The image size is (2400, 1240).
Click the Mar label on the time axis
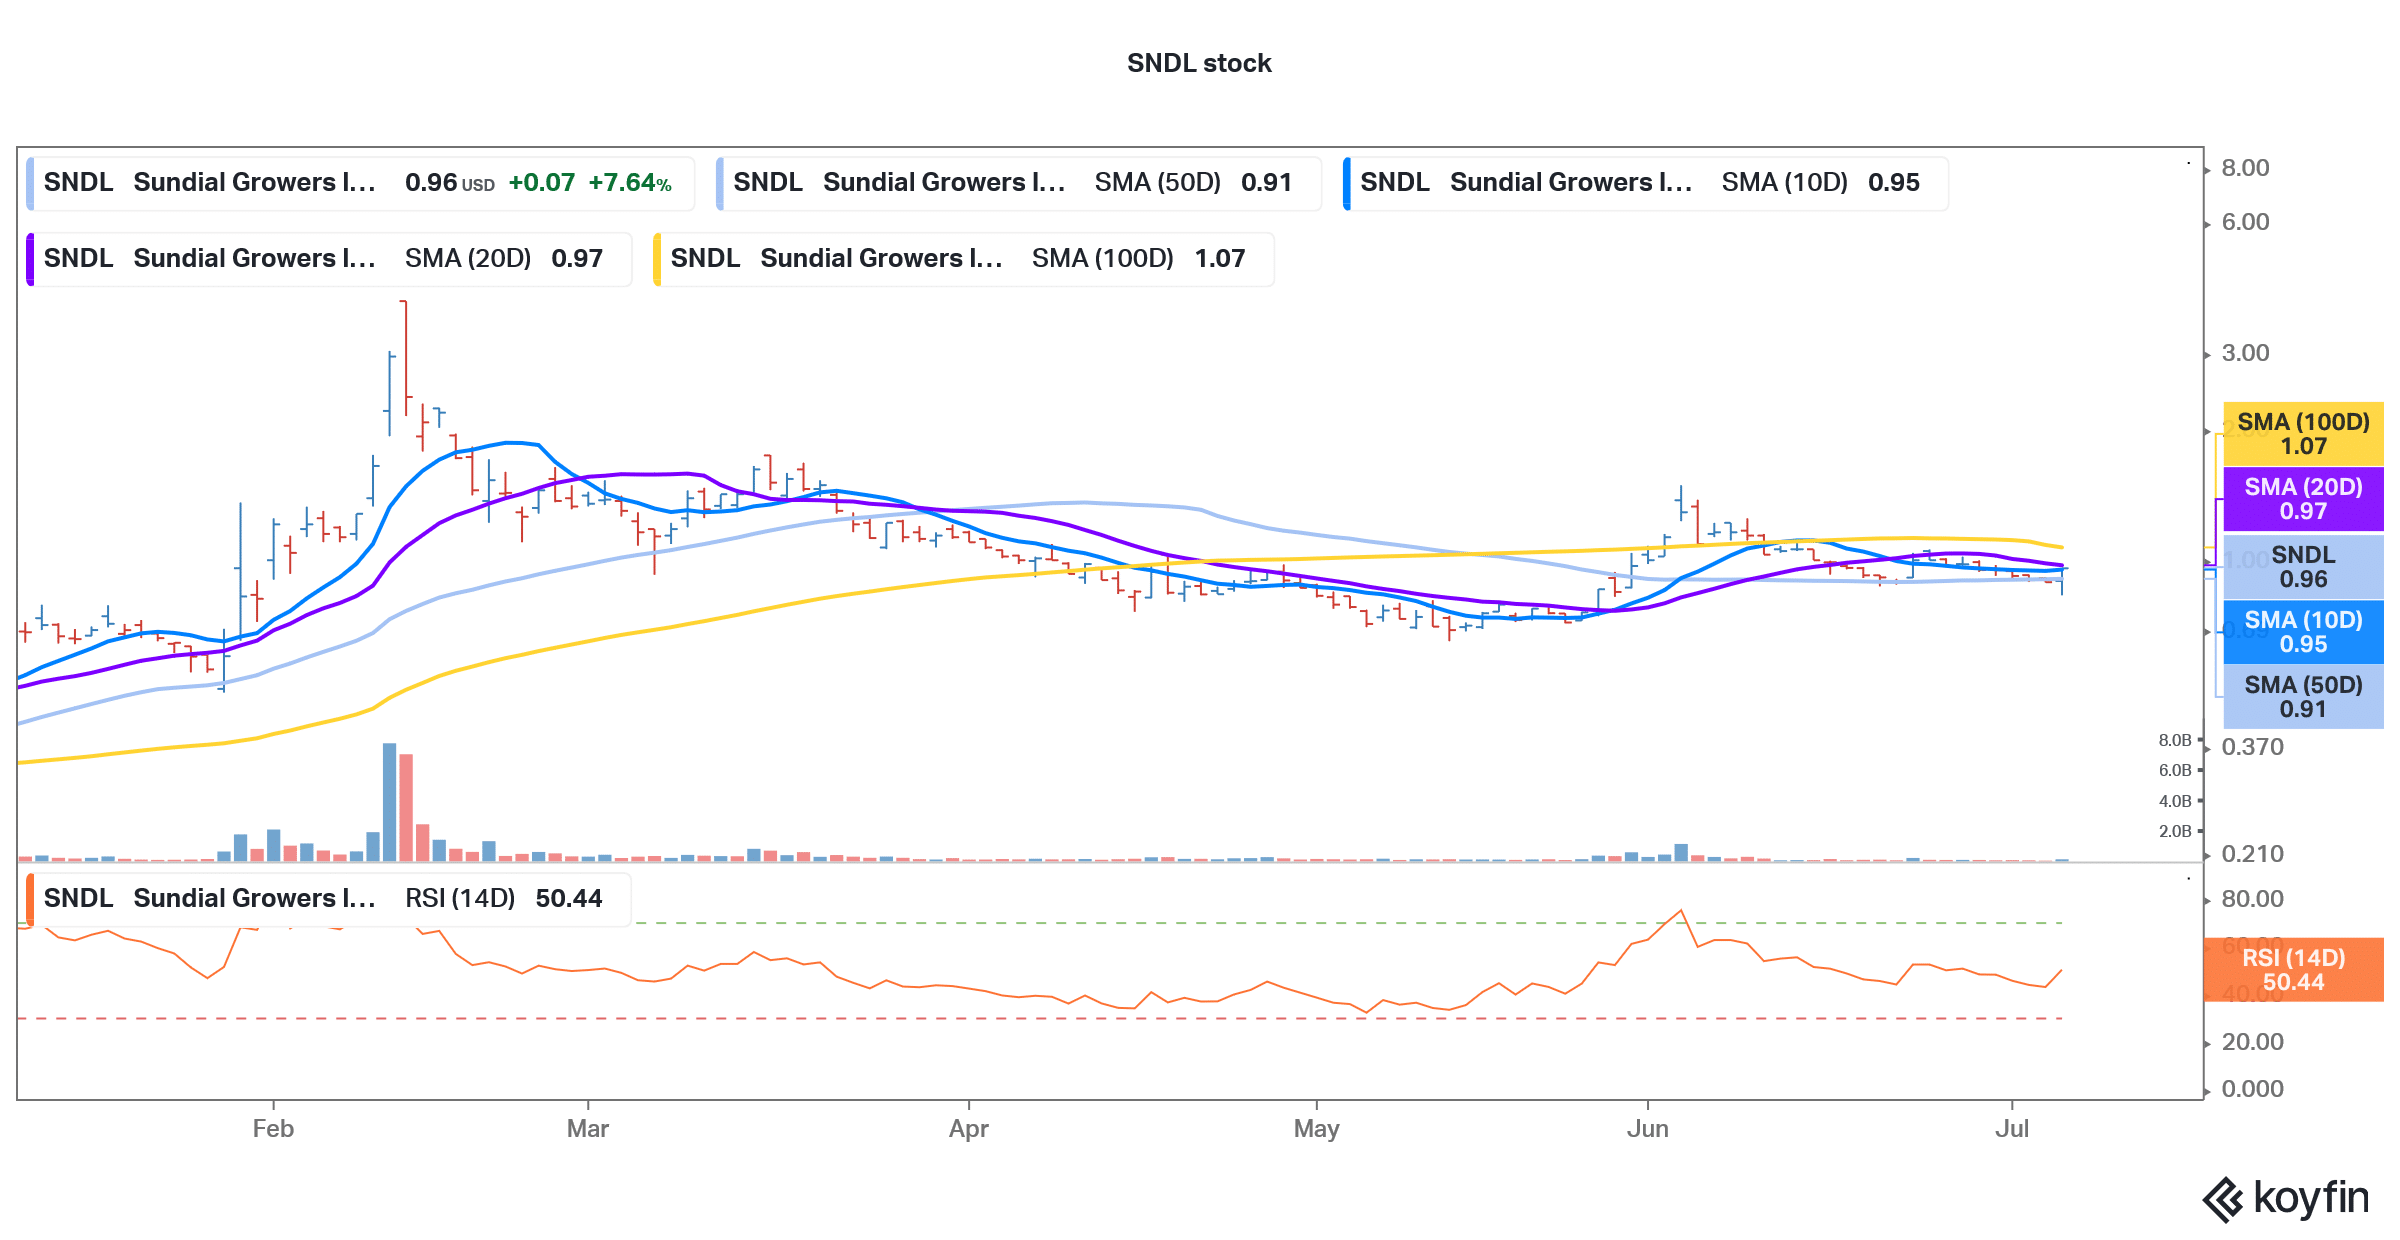pos(588,1129)
